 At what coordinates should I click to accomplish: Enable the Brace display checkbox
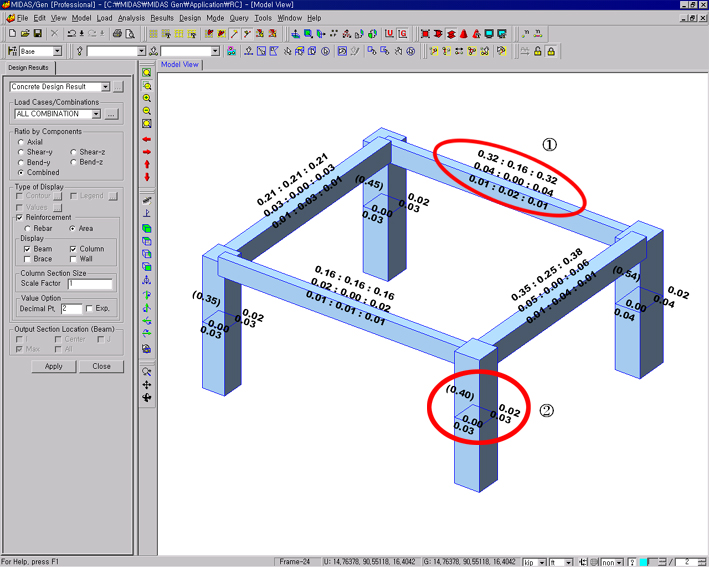point(27,259)
